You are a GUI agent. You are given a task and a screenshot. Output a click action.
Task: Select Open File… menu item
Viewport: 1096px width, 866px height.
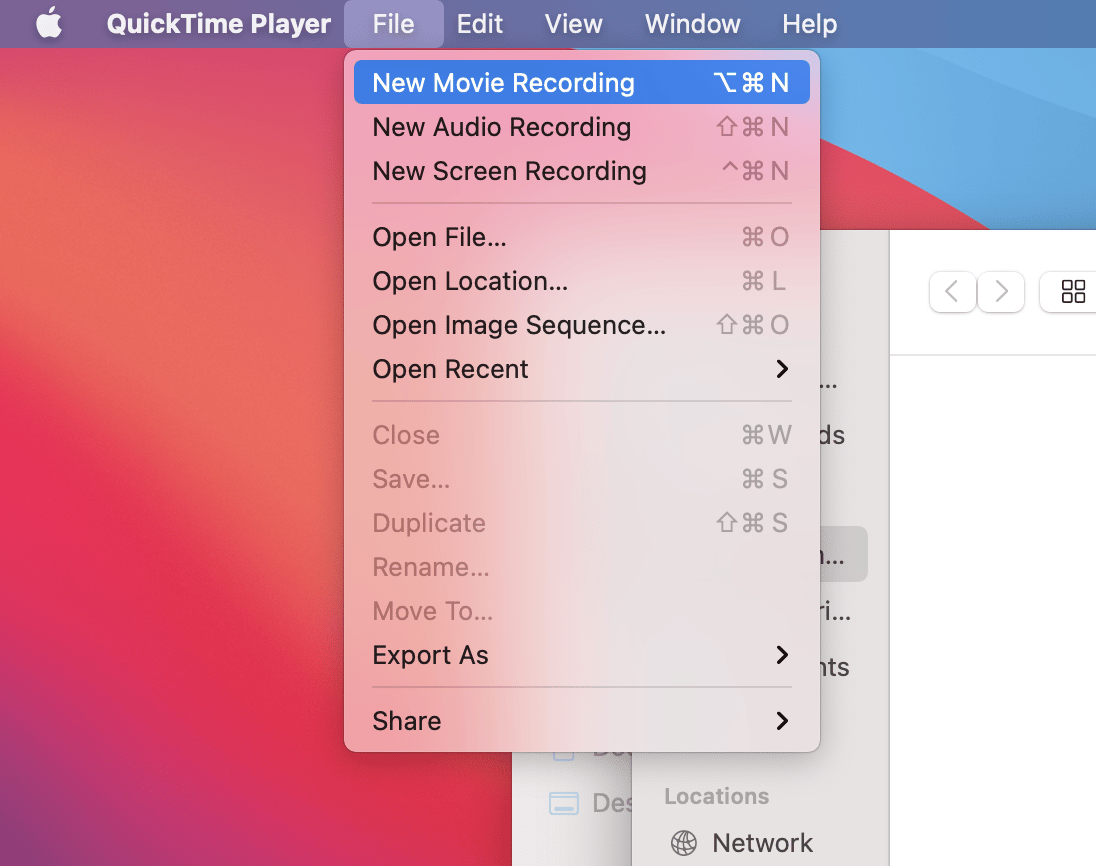[x=582, y=237]
